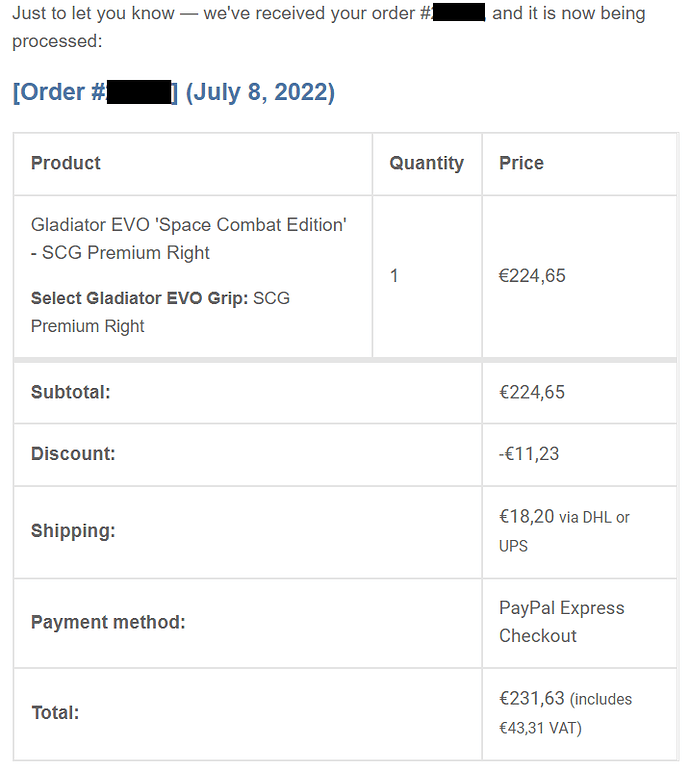
Task: Click the Subtotal label
Action: click(70, 392)
